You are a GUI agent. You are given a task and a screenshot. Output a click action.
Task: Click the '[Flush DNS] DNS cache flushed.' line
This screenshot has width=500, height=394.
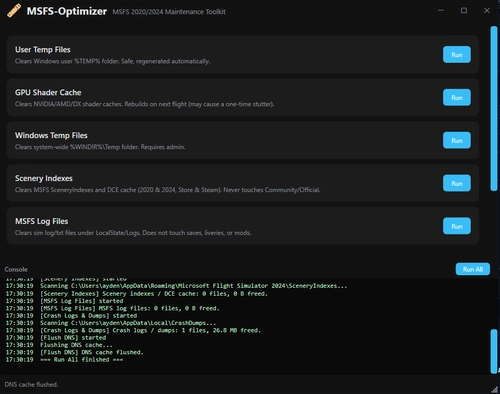click(74, 352)
